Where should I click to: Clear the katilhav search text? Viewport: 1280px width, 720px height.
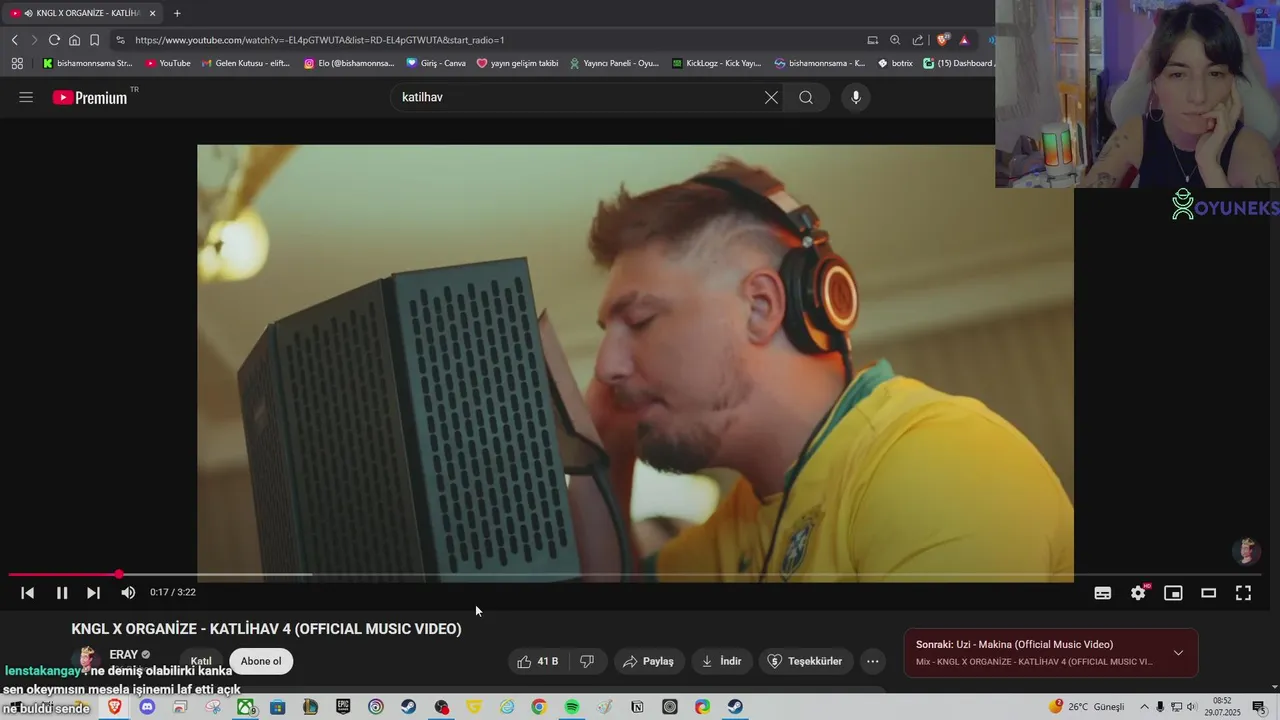771,97
